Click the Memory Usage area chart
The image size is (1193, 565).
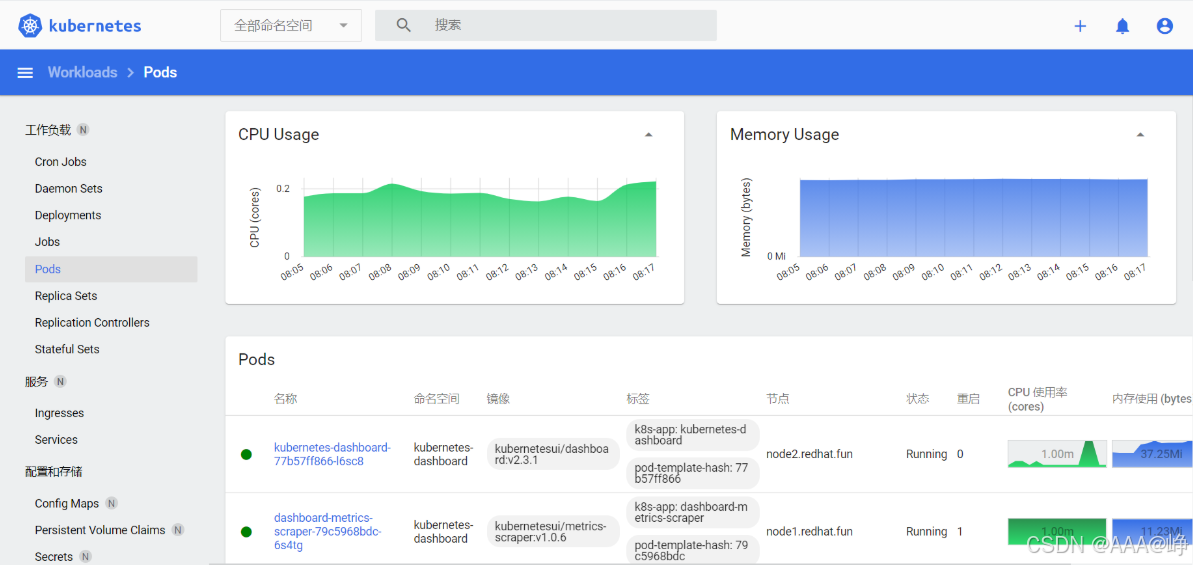(x=973, y=217)
